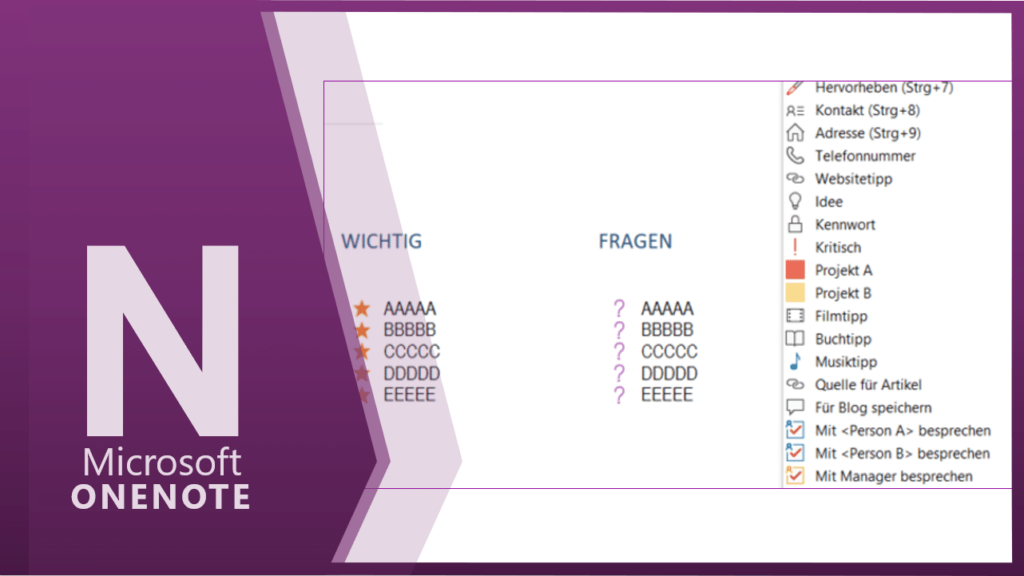Click the WICHTIG heading
1024x576 pixels.
click(381, 242)
